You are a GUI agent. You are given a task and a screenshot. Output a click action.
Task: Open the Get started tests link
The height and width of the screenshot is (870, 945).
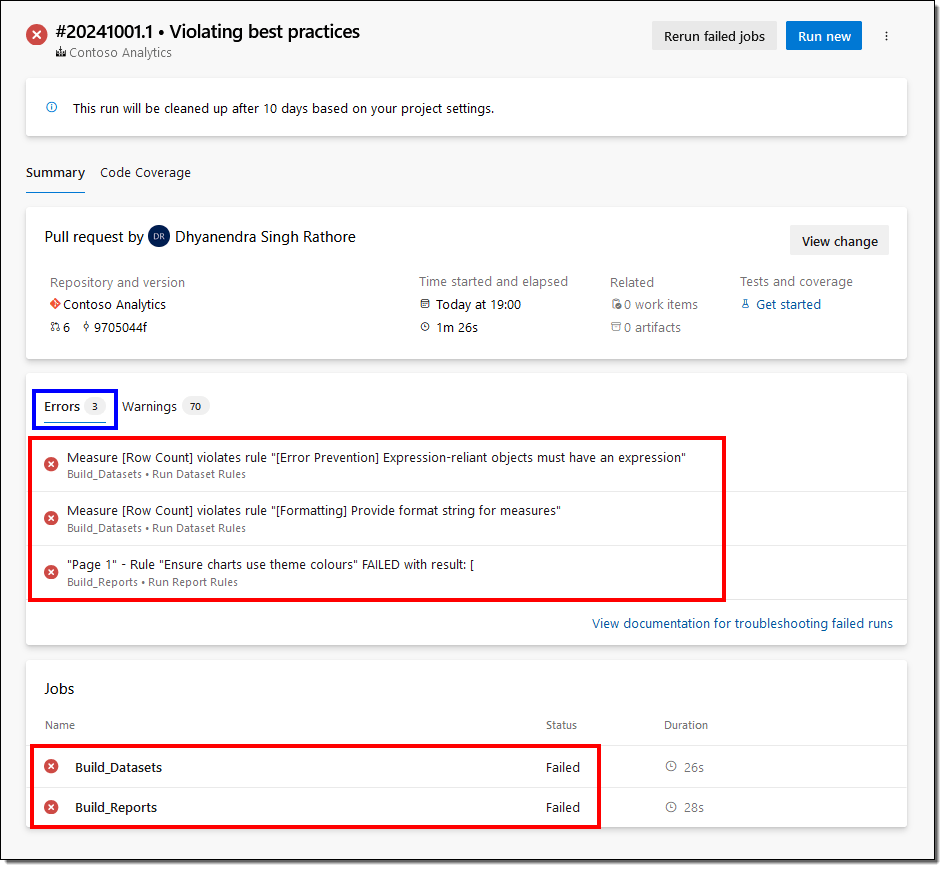(x=788, y=304)
